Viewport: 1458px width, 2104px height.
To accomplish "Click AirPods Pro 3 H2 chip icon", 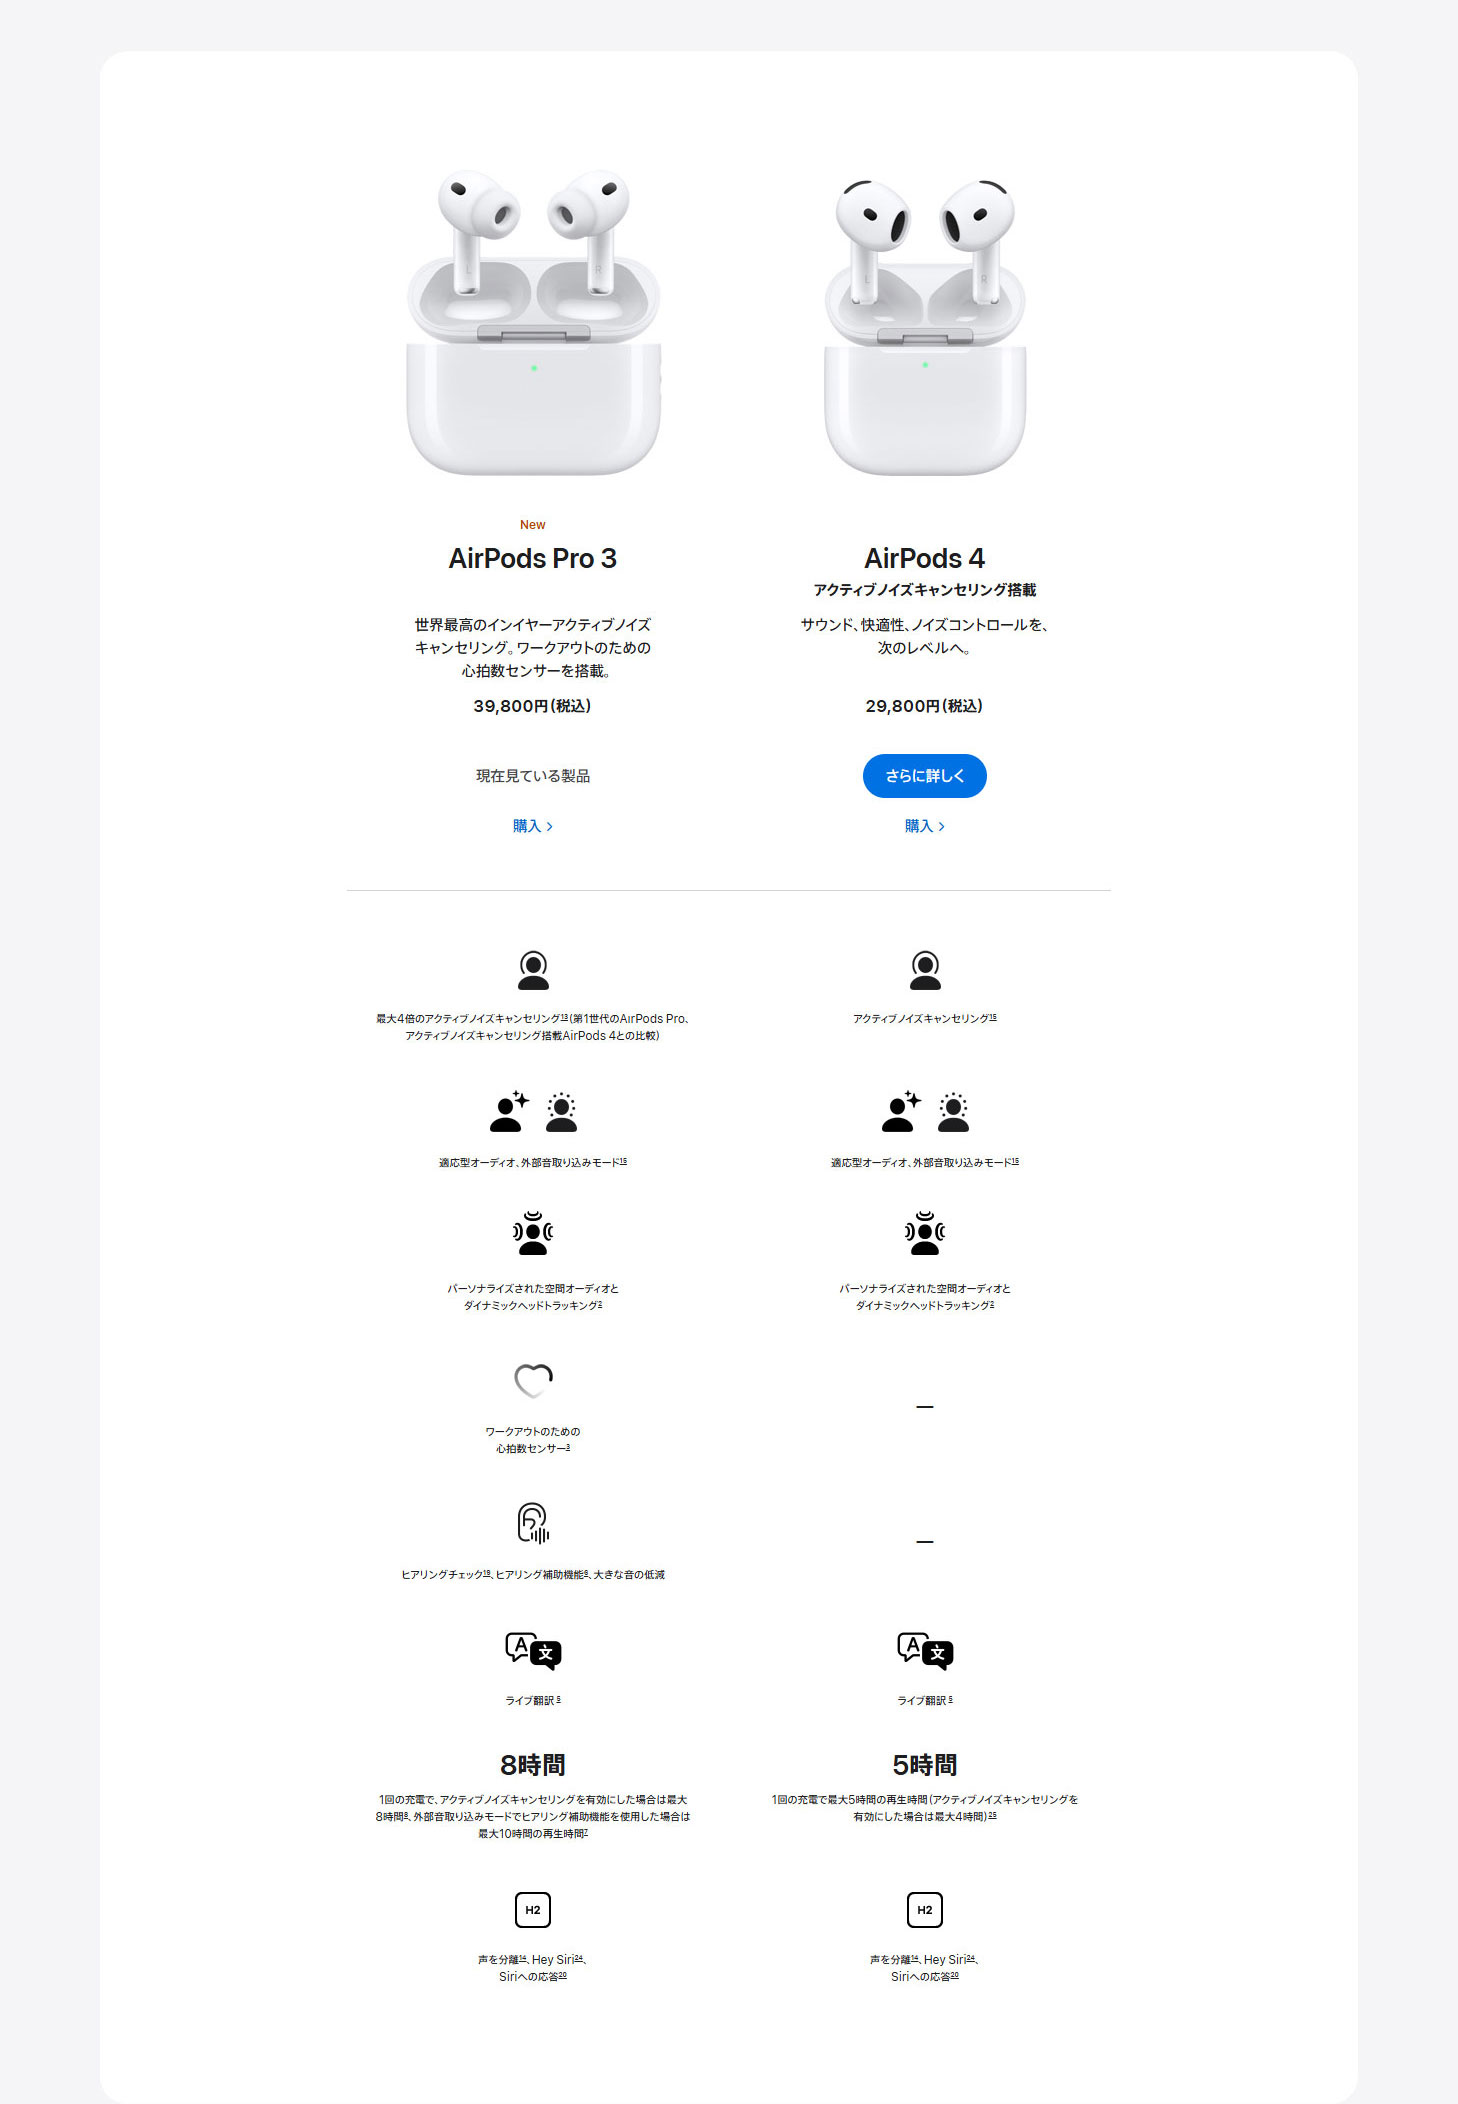I will click(x=533, y=1910).
